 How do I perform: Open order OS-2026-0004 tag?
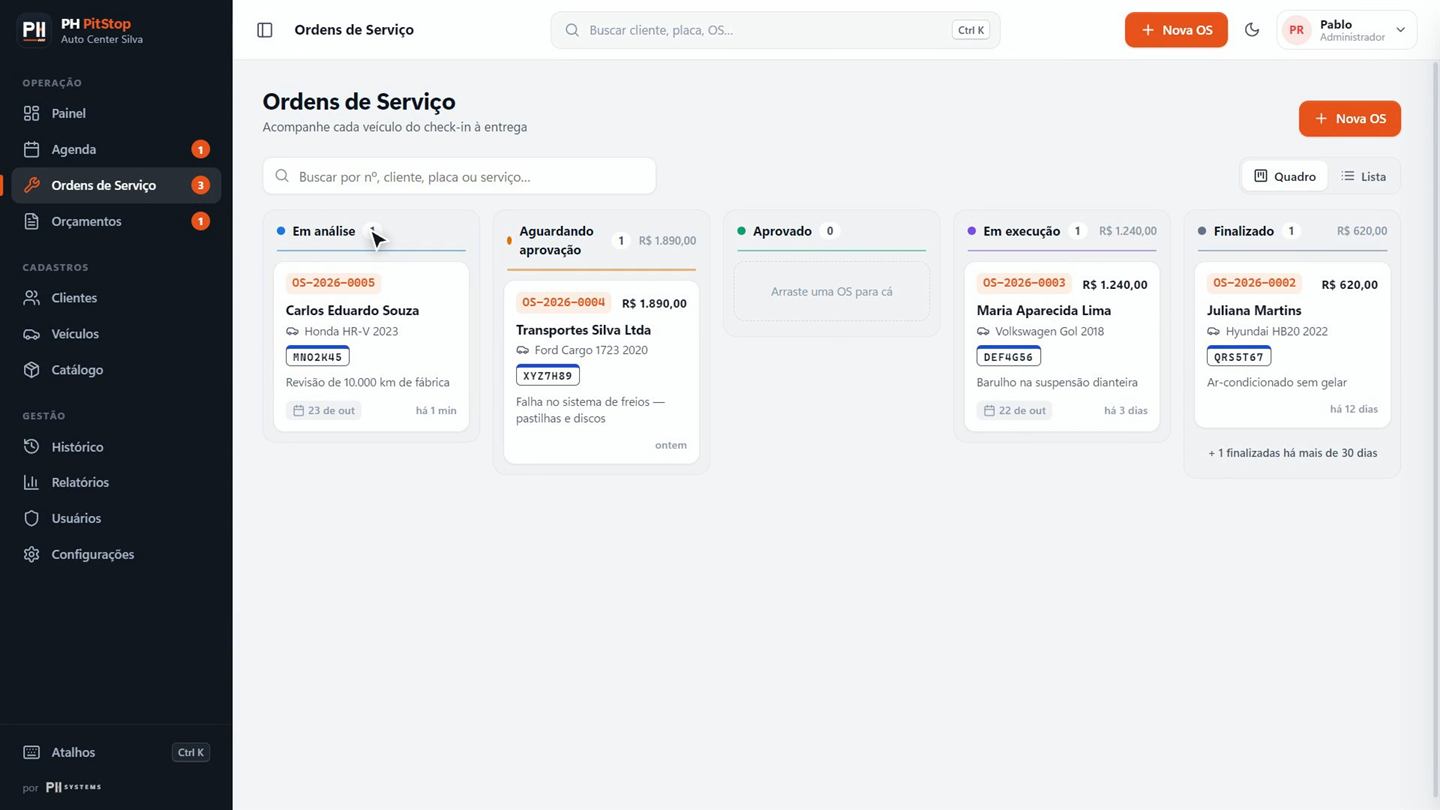click(x=563, y=302)
